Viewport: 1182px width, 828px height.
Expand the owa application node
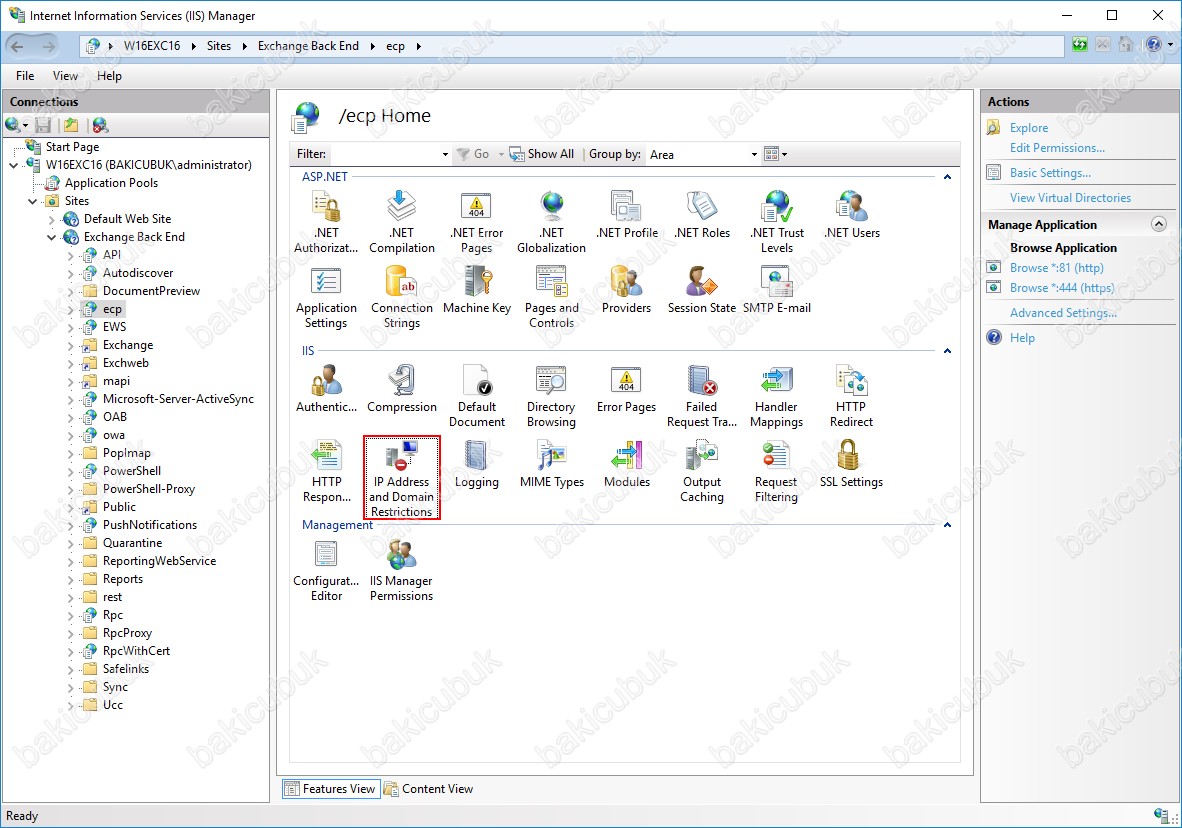(71, 436)
